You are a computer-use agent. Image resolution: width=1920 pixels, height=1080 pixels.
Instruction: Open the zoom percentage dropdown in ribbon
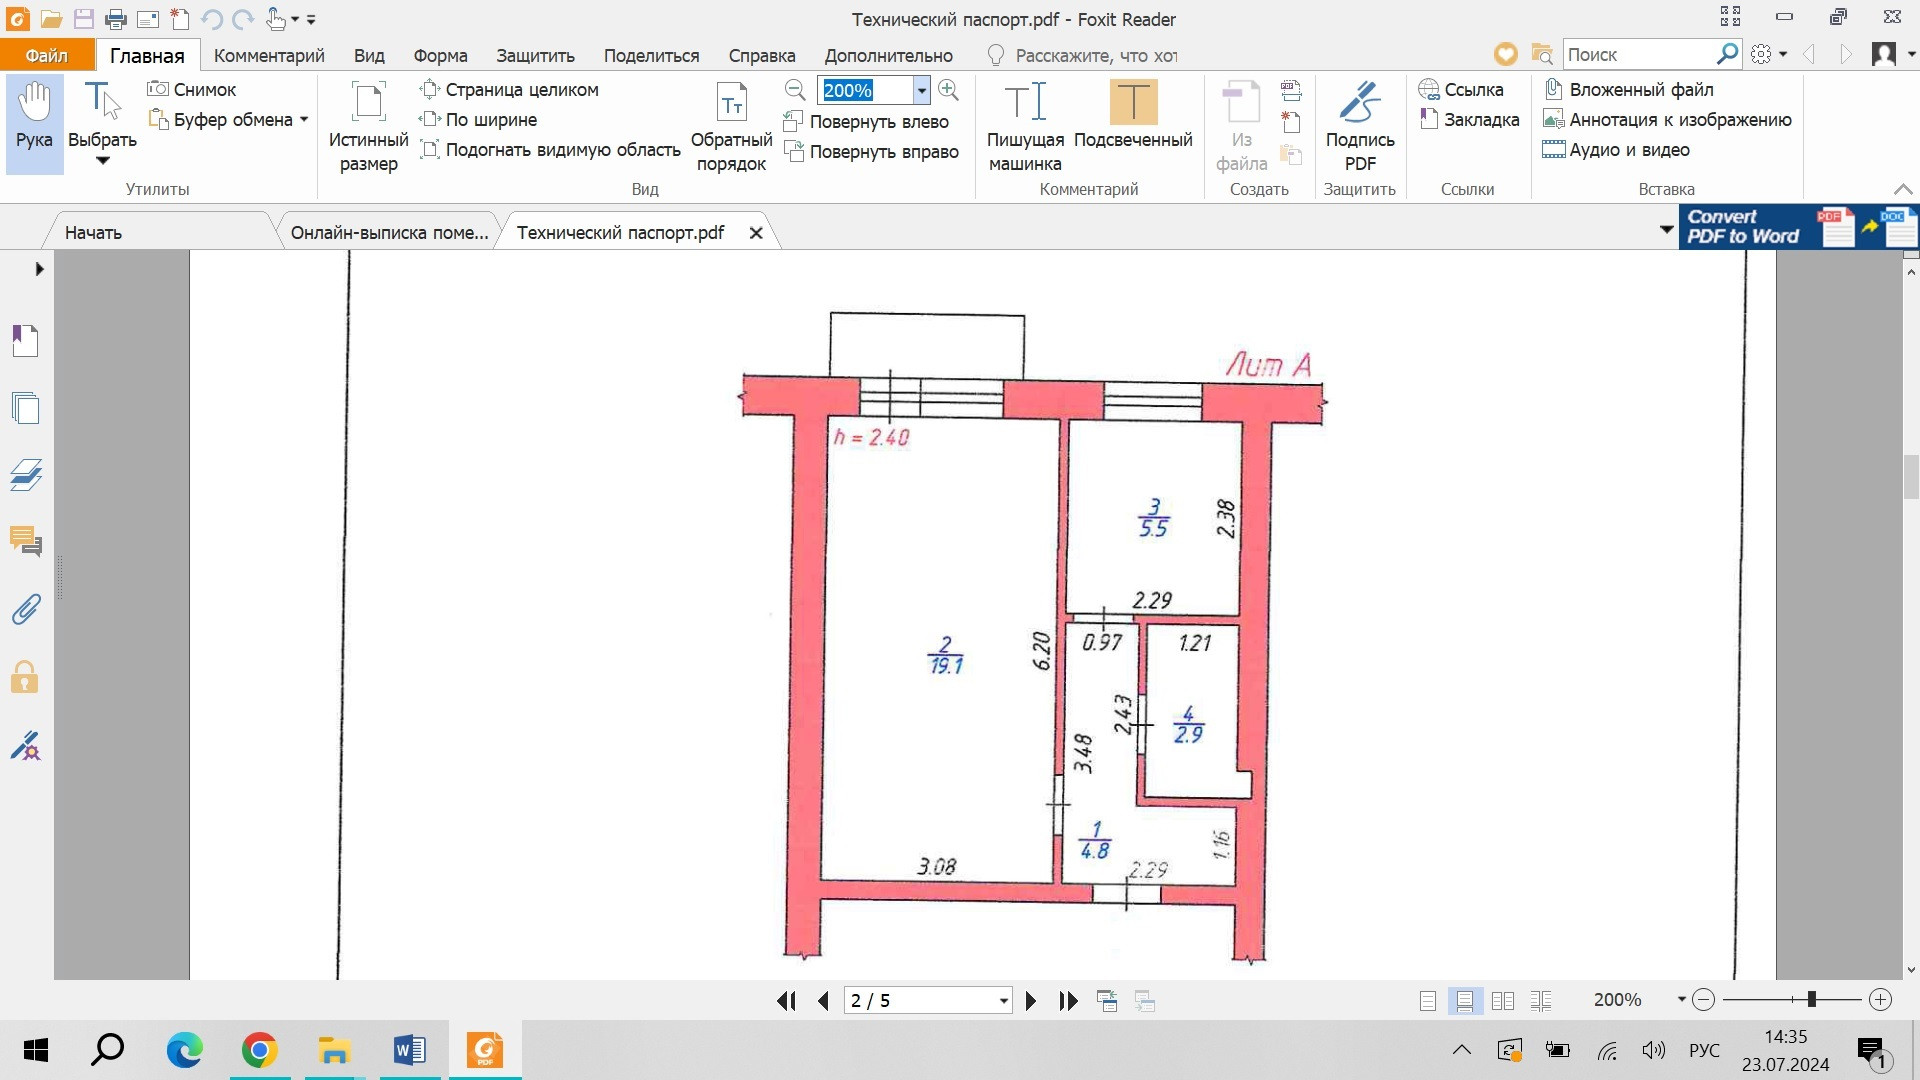click(921, 91)
